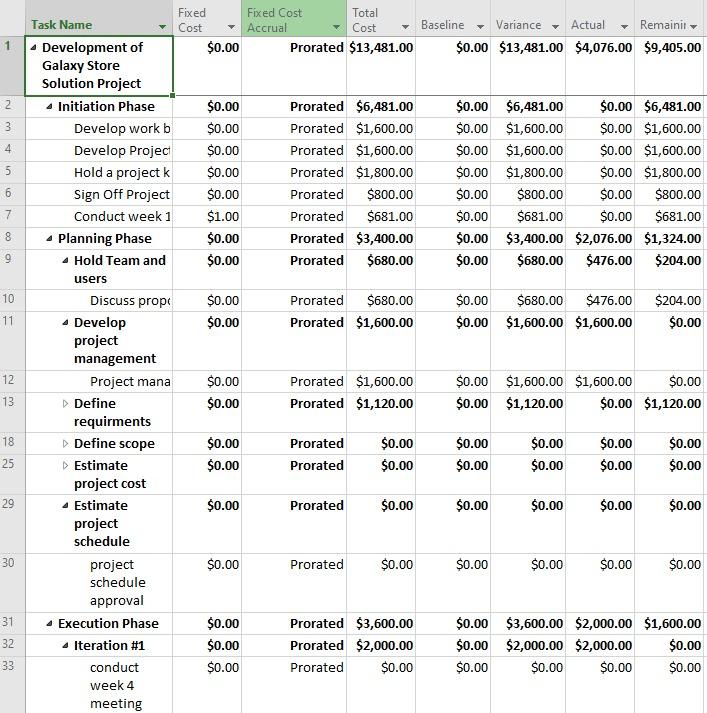
Task: Select the Fixed Cost Accrual column header
Action: (x=294, y=18)
